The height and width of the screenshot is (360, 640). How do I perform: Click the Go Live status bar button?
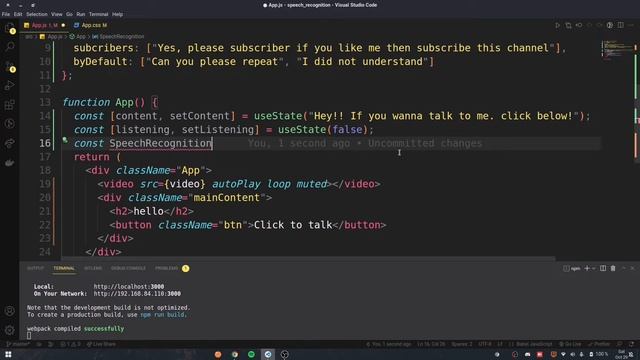click(570, 344)
